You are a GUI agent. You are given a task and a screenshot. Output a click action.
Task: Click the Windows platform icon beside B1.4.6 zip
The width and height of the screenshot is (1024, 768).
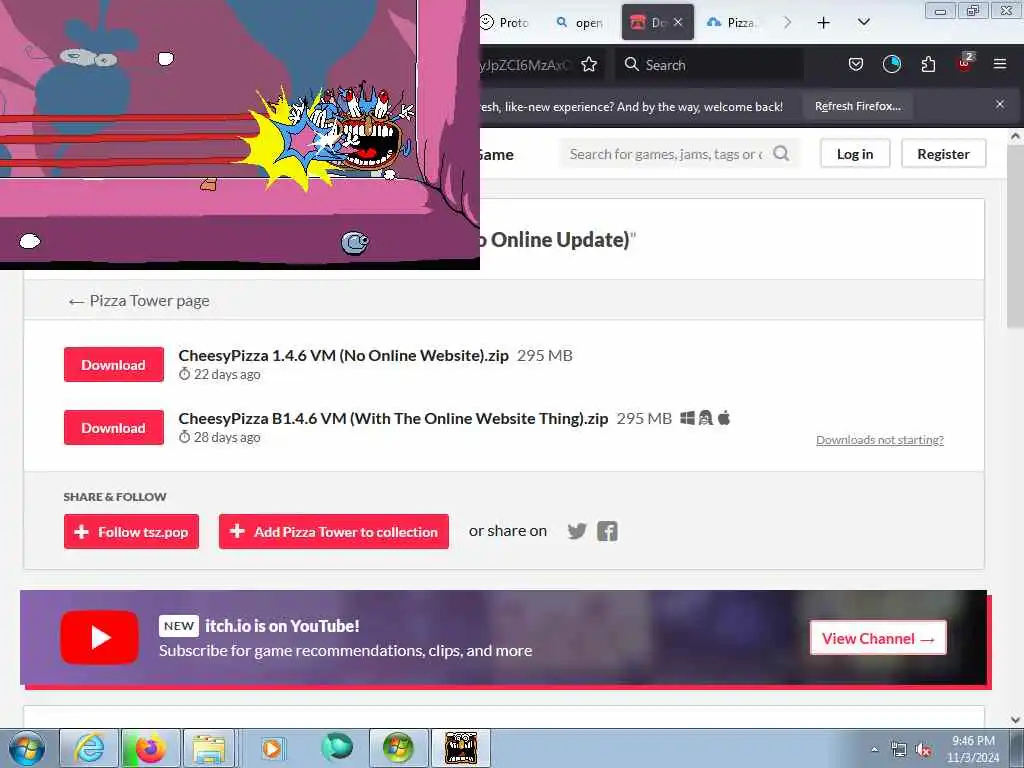coord(687,418)
